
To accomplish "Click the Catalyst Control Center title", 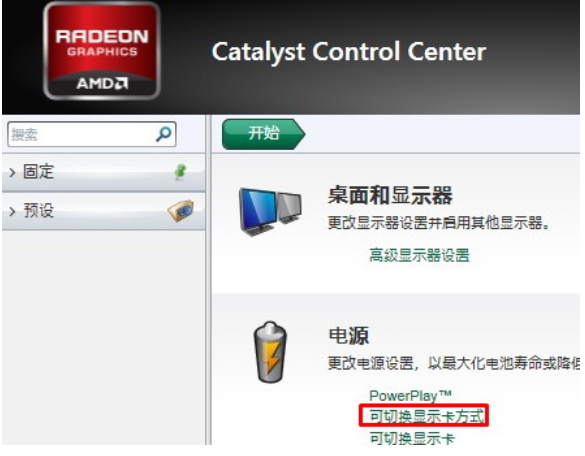I will [x=349, y=51].
